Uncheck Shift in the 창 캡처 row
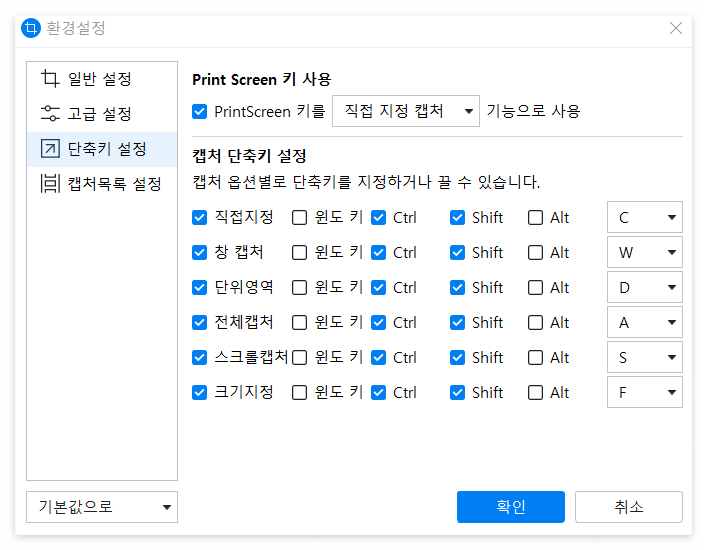 click(457, 252)
